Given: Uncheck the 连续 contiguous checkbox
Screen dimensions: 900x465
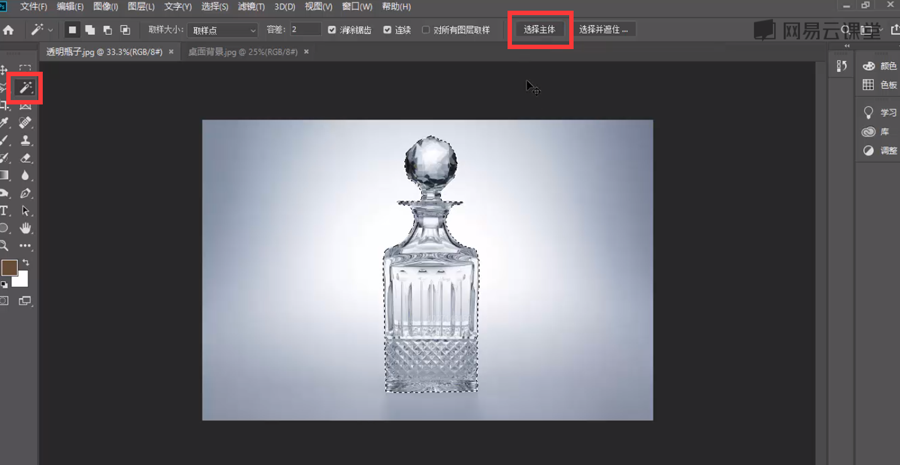Looking at the screenshot, I should tap(387, 30).
